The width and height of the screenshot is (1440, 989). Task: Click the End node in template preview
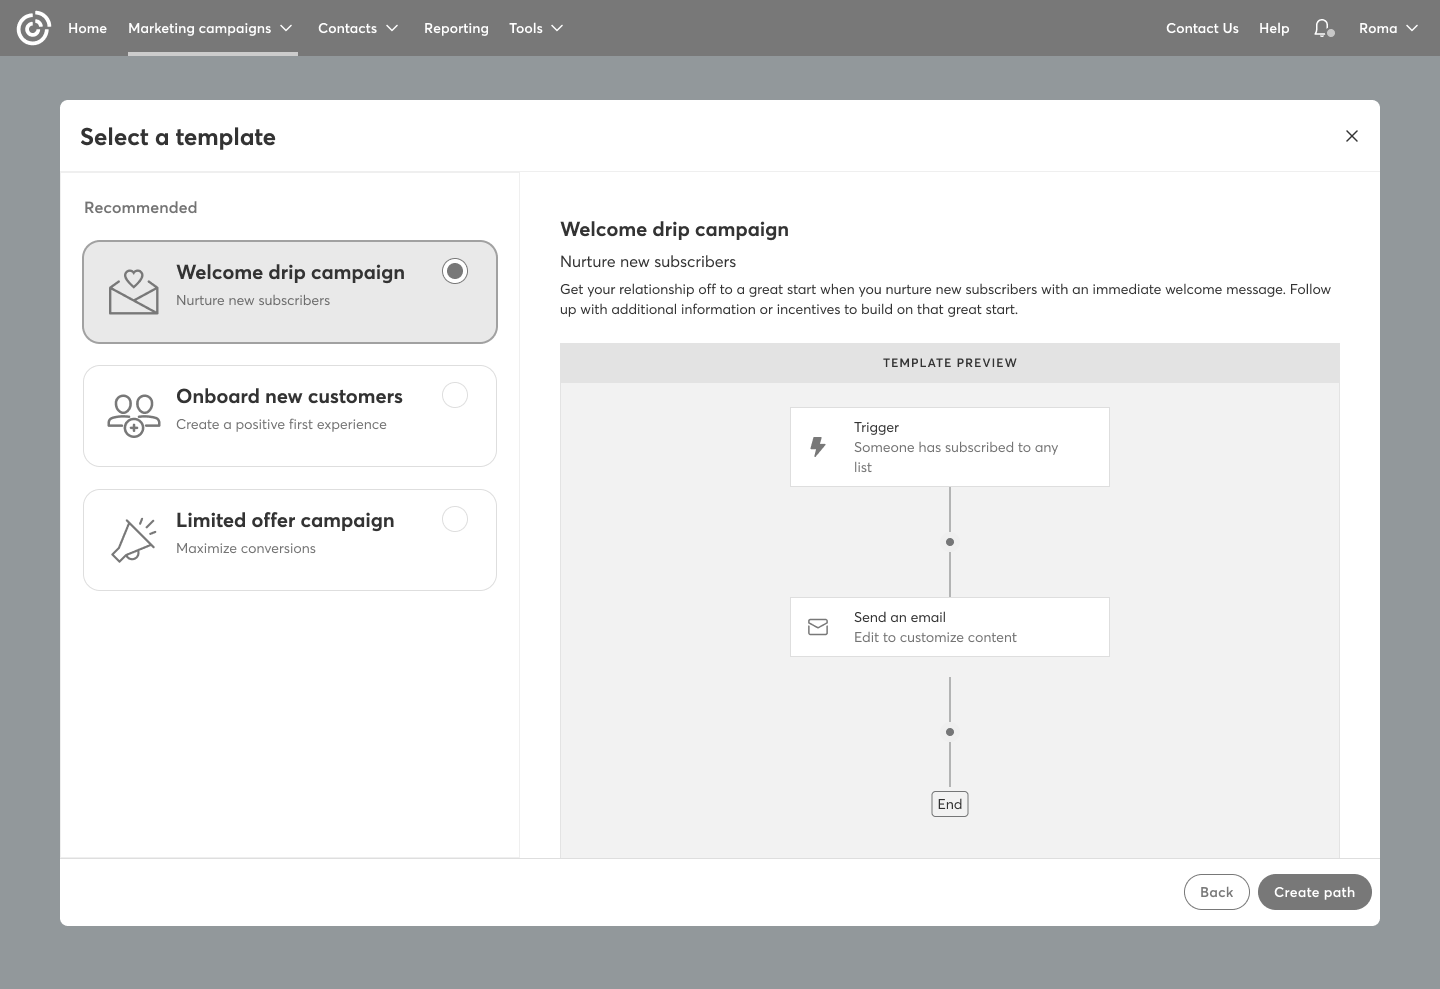950,804
